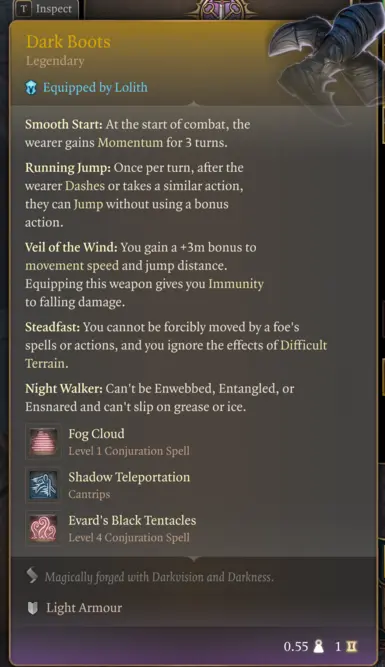The width and height of the screenshot is (385, 667).
Task: Click the Light Armour shield icon
Action: (32, 608)
